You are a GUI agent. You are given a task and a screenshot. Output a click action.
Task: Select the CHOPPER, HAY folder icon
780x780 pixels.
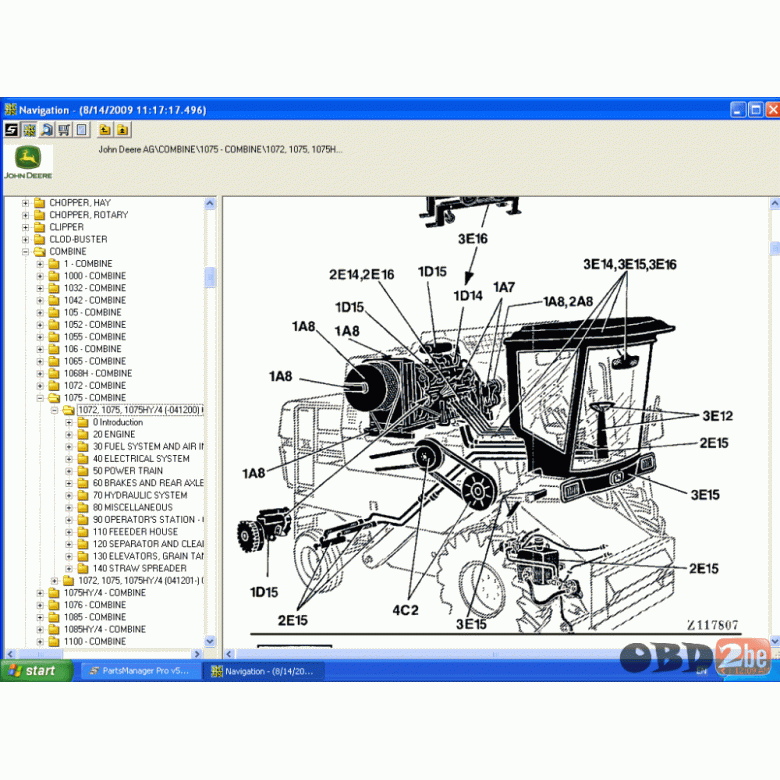39,203
